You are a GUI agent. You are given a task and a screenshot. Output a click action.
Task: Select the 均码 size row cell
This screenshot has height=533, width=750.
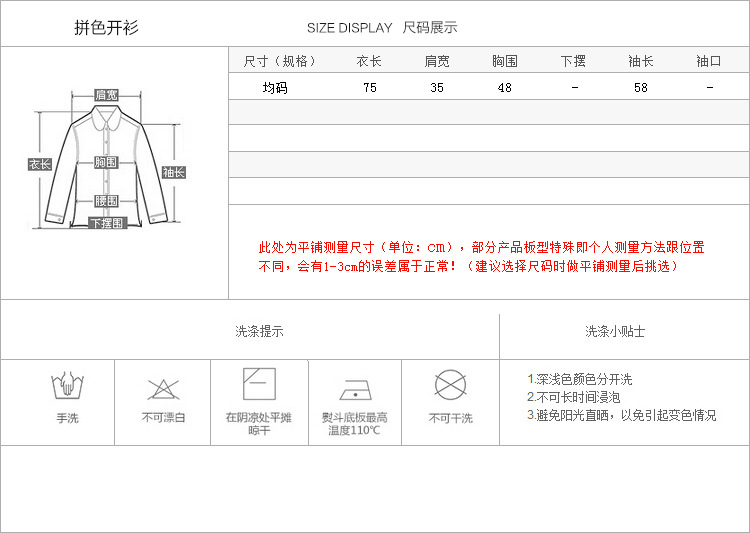(x=275, y=87)
